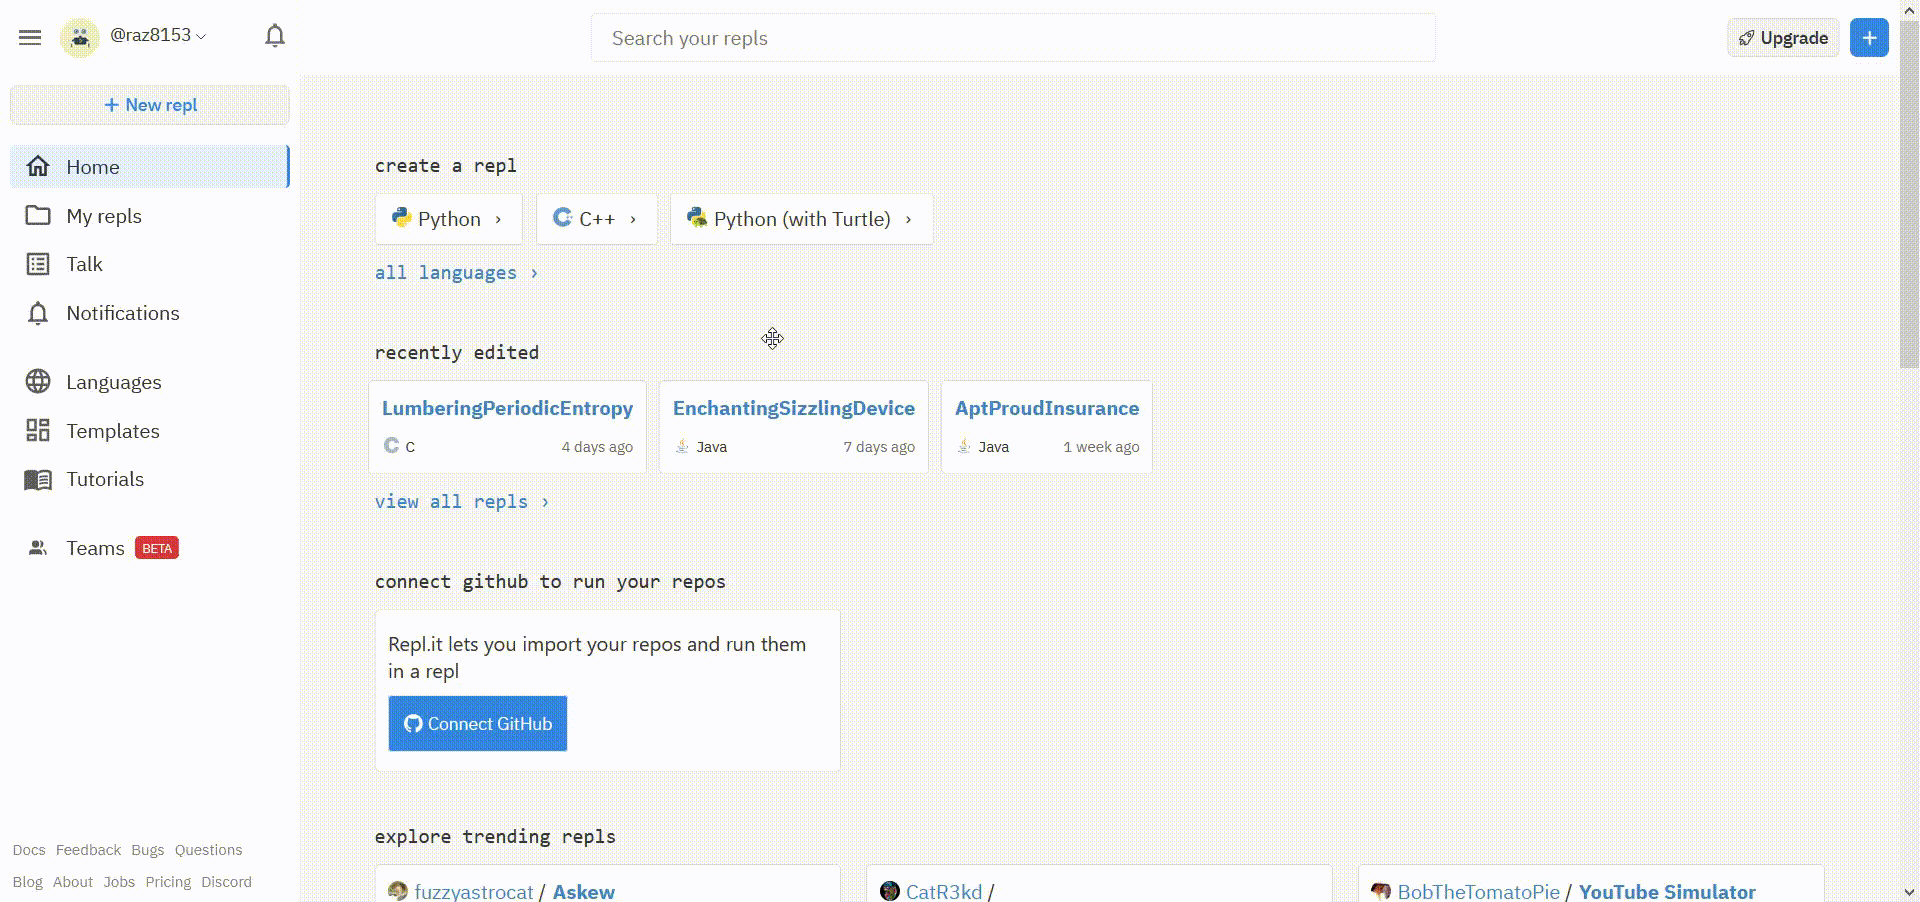
Task: Click the page vertical scrollbar
Action: coord(1908,200)
